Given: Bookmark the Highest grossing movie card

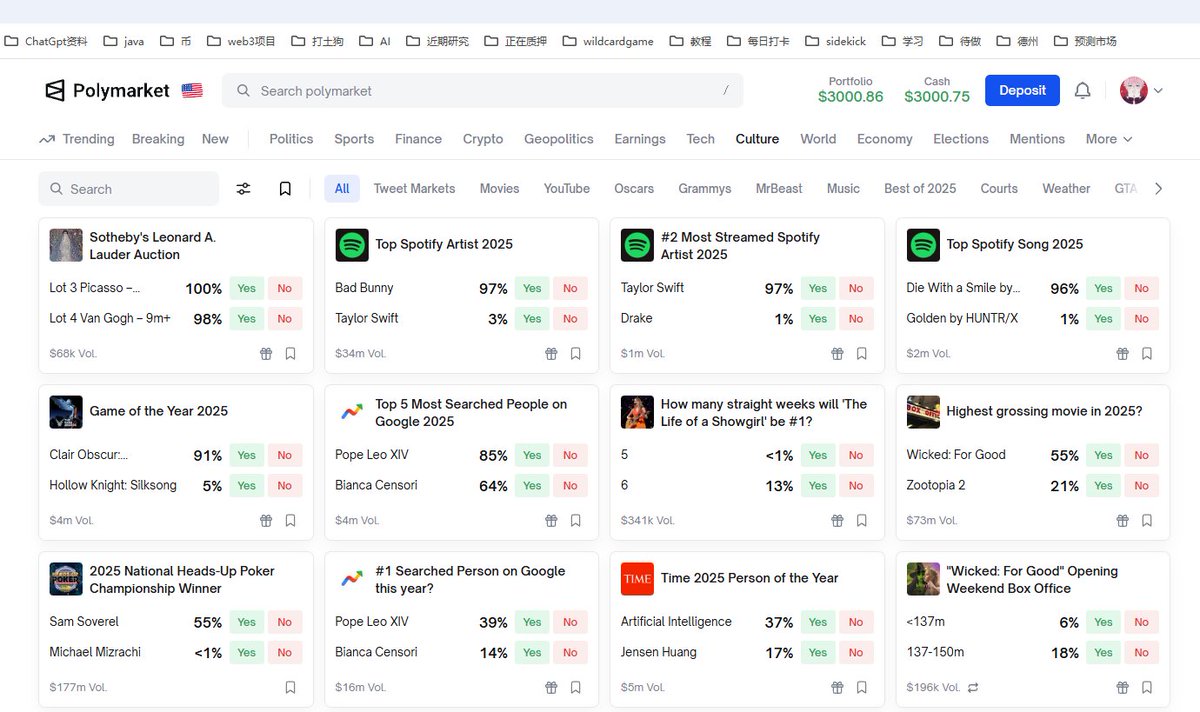Looking at the screenshot, I should point(1147,521).
